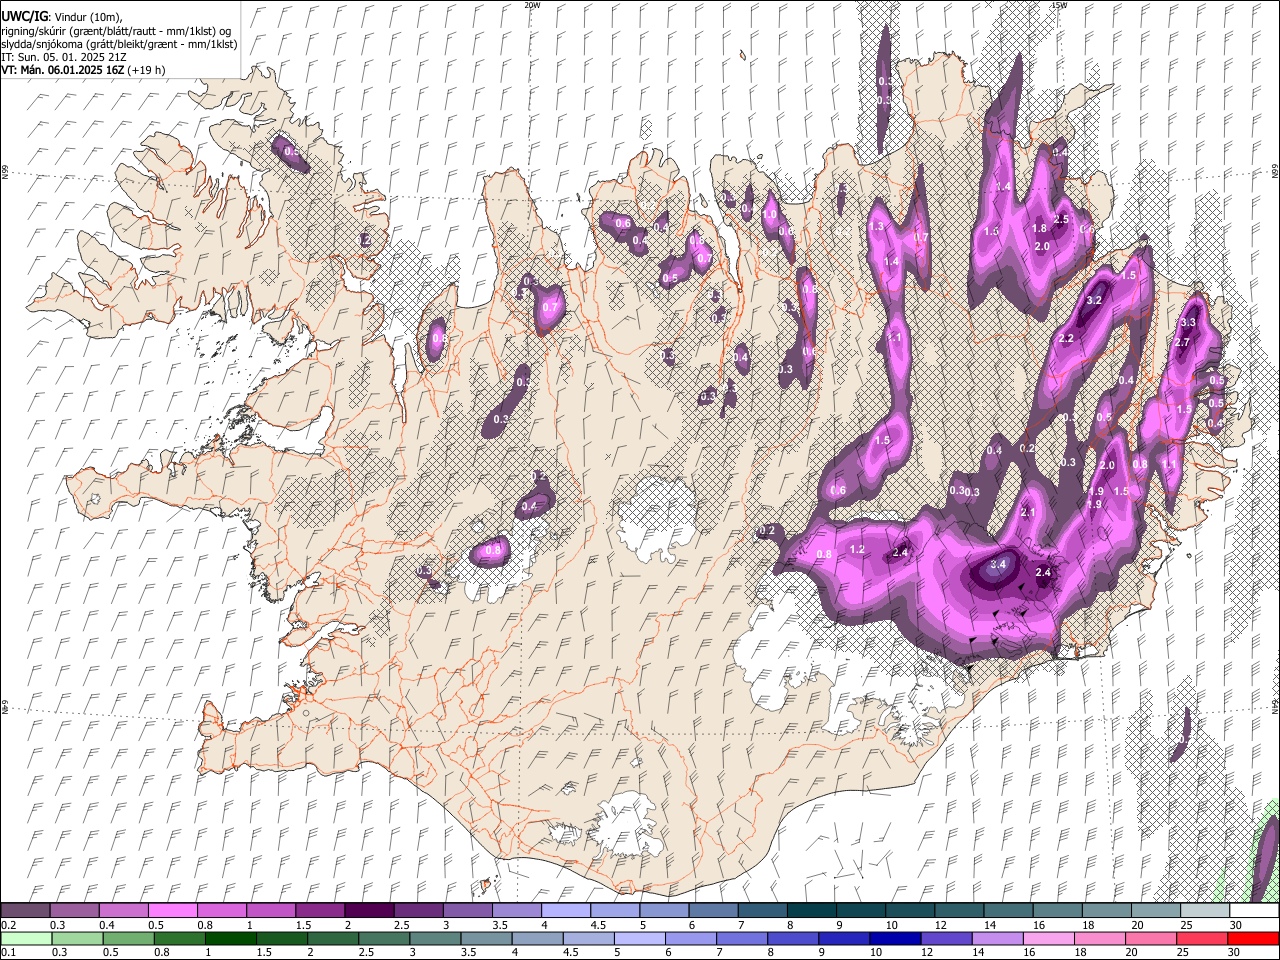The width and height of the screenshot is (1280, 960).
Task: Click the '1.2' precipitation value on the map
Action: tap(857, 549)
